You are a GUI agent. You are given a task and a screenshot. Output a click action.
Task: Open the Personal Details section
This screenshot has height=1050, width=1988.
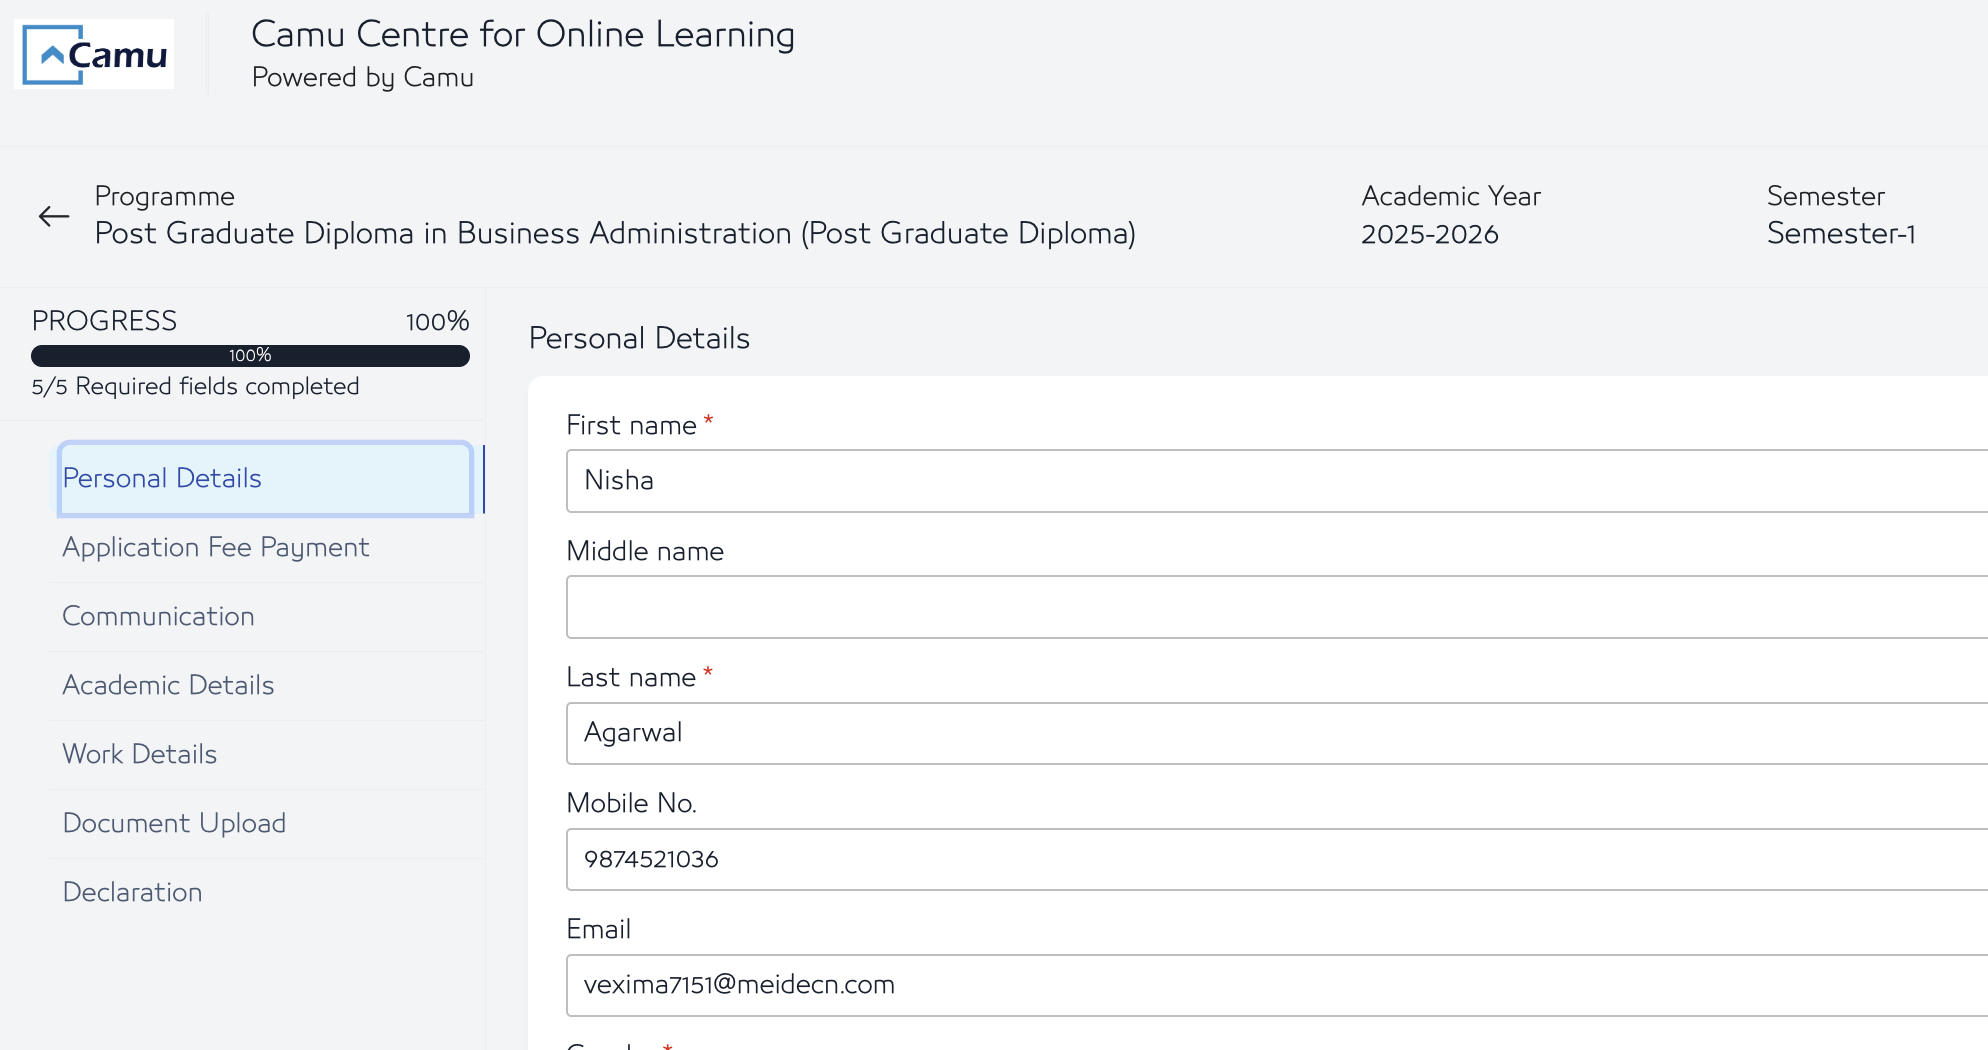161,478
